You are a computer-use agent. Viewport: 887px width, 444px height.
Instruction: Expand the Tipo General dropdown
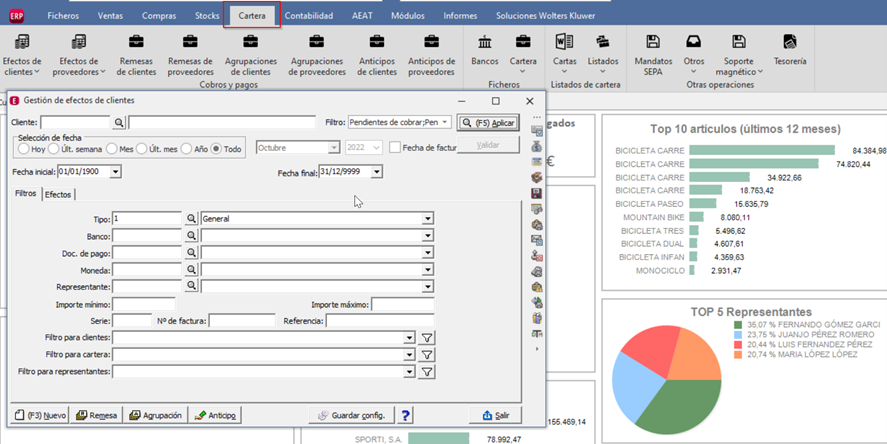click(428, 218)
